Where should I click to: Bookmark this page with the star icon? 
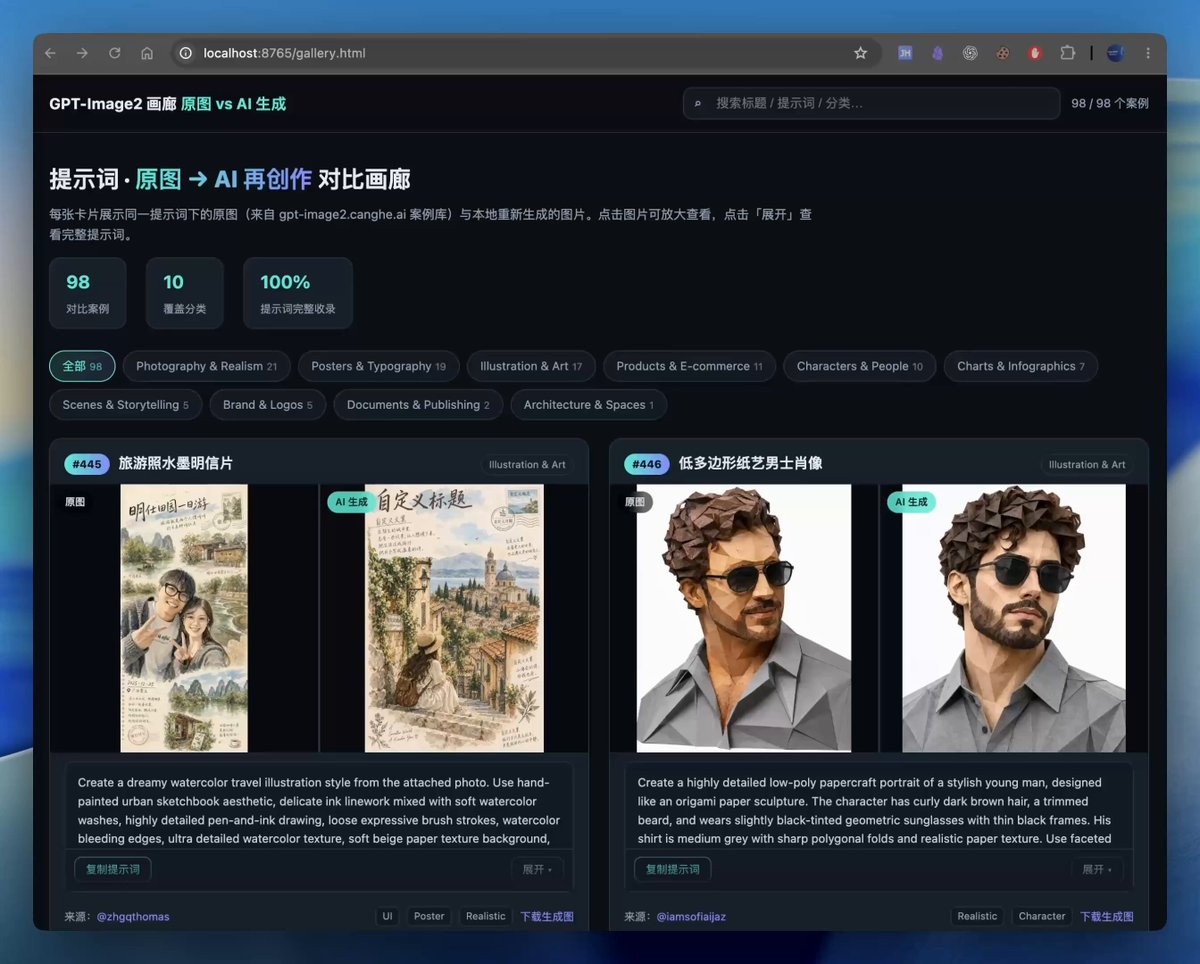click(x=860, y=53)
